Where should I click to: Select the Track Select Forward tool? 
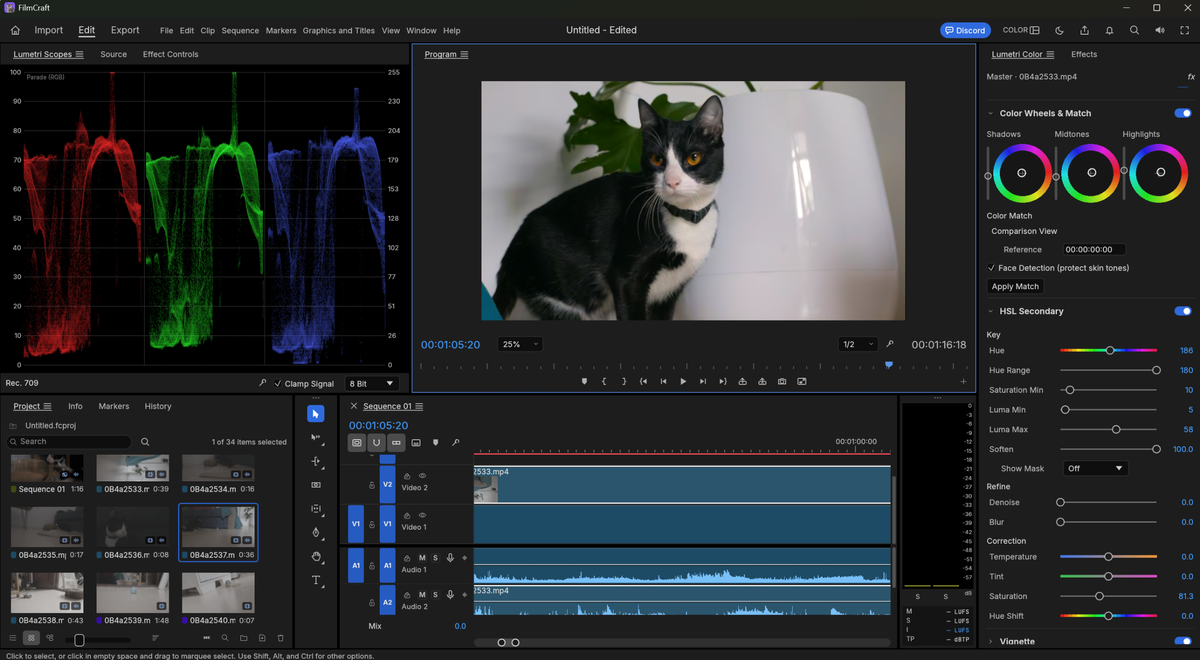(316, 438)
